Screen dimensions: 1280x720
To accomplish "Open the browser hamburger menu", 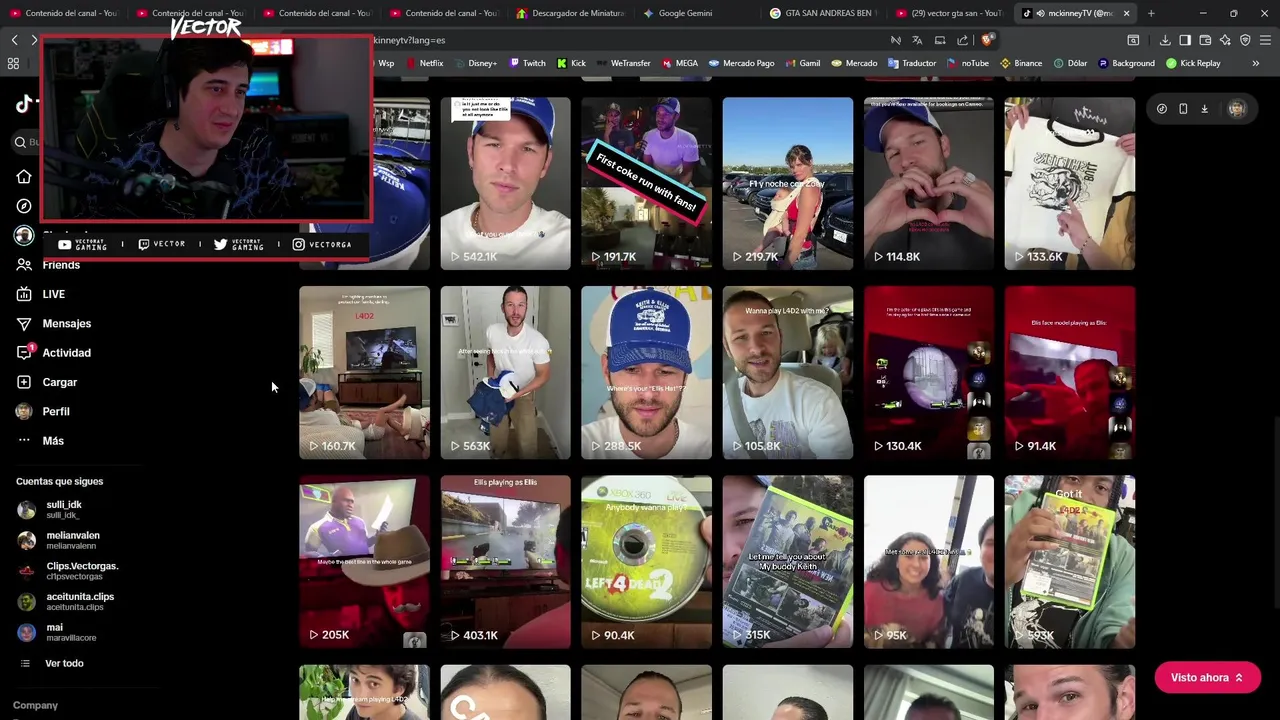I will pos(1265,40).
